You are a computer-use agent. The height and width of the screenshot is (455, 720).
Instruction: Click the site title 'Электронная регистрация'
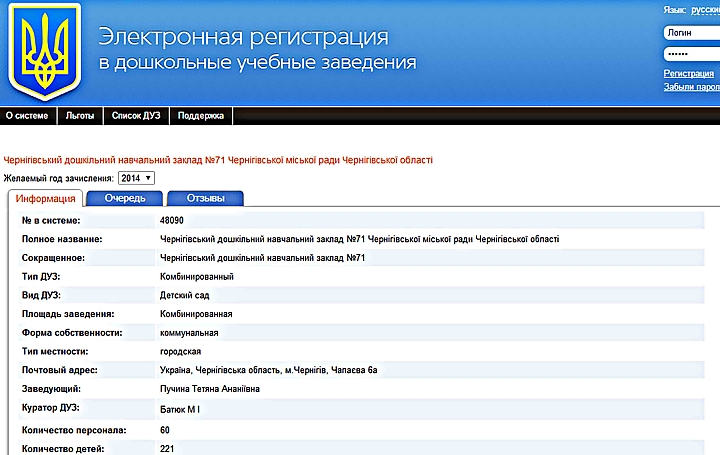point(243,37)
